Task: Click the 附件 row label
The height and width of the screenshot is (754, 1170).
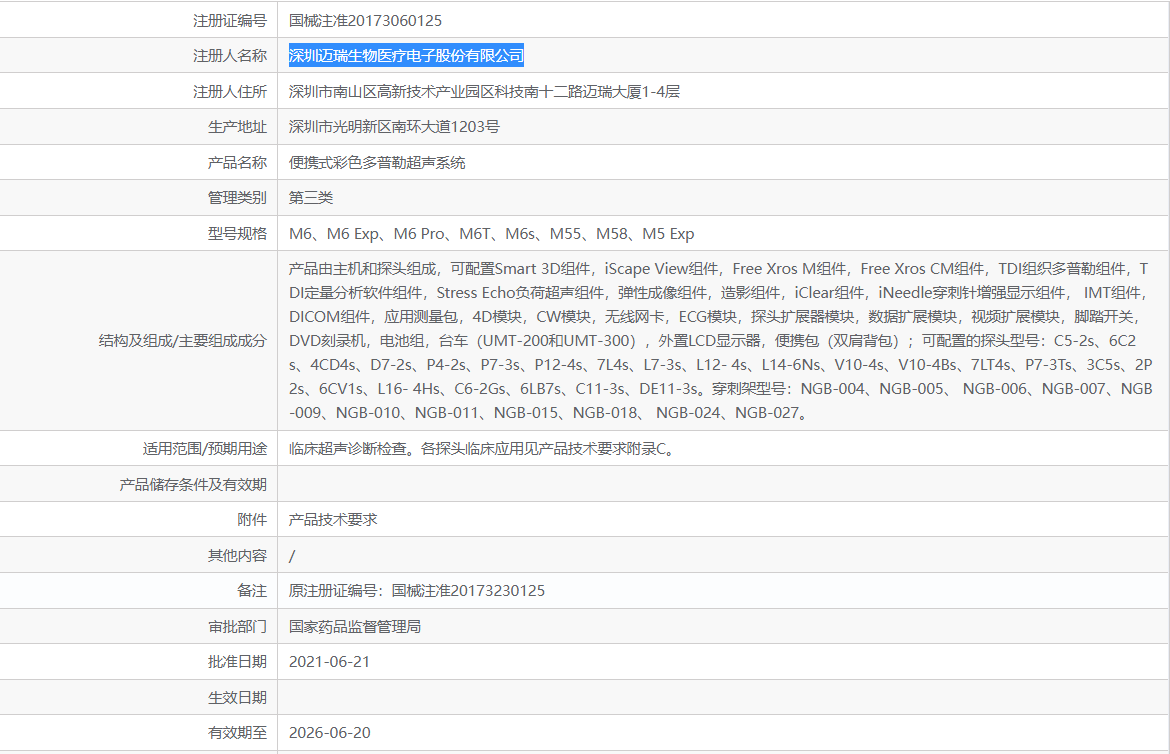Action: point(251,520)
